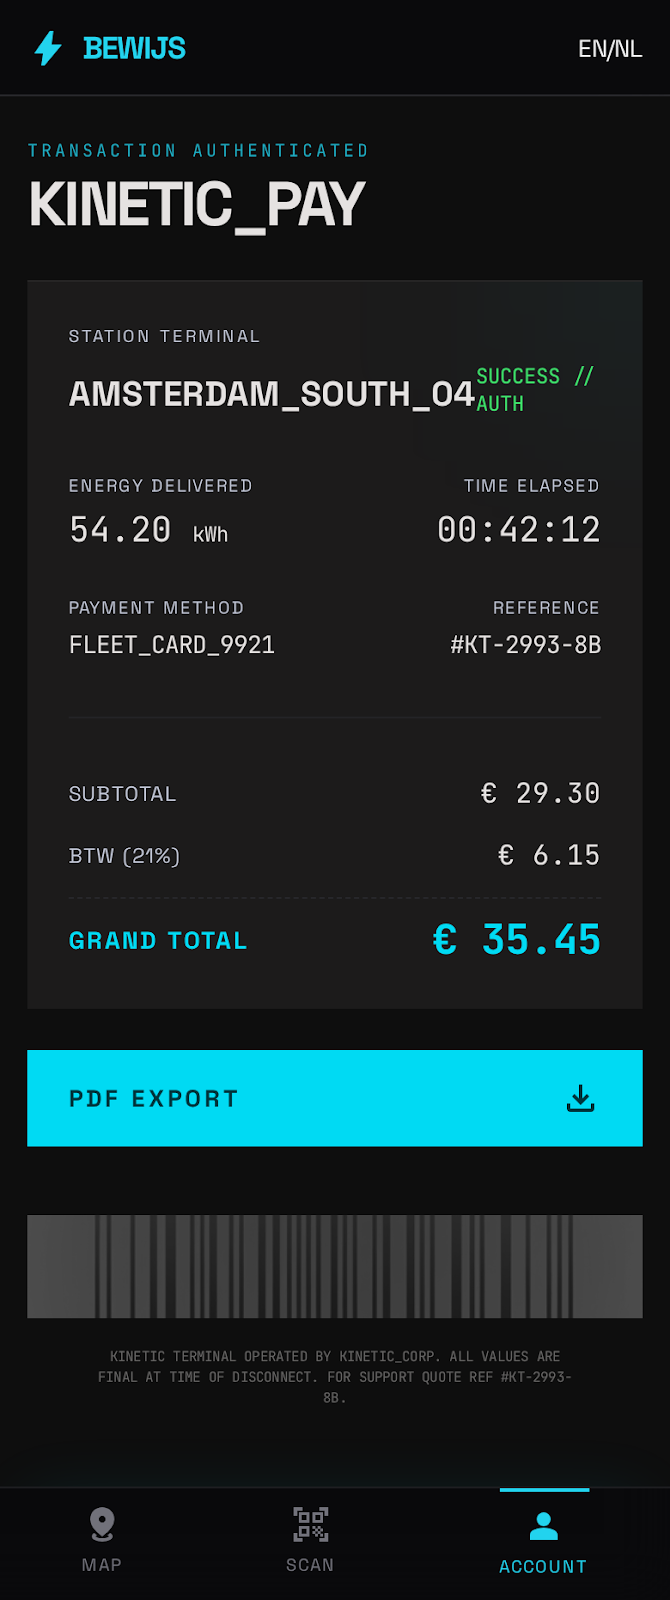
Task: Tap the FLEET_CARD_9921 payment method
Action: click(172, 645)
